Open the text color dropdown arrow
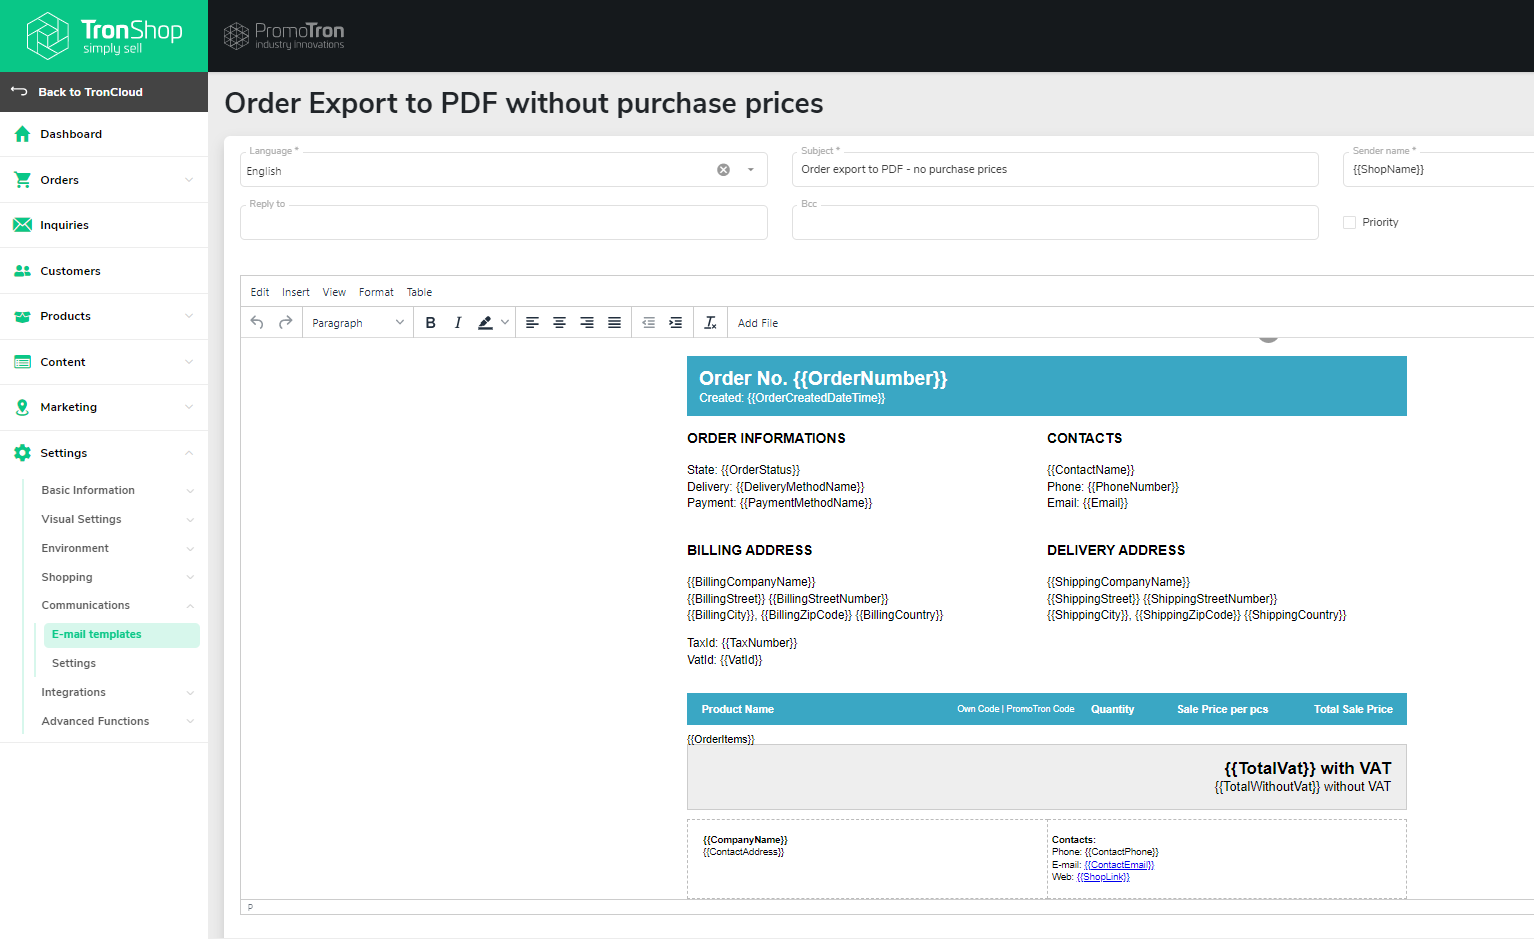1534x939 pixels. click(505, 322)
